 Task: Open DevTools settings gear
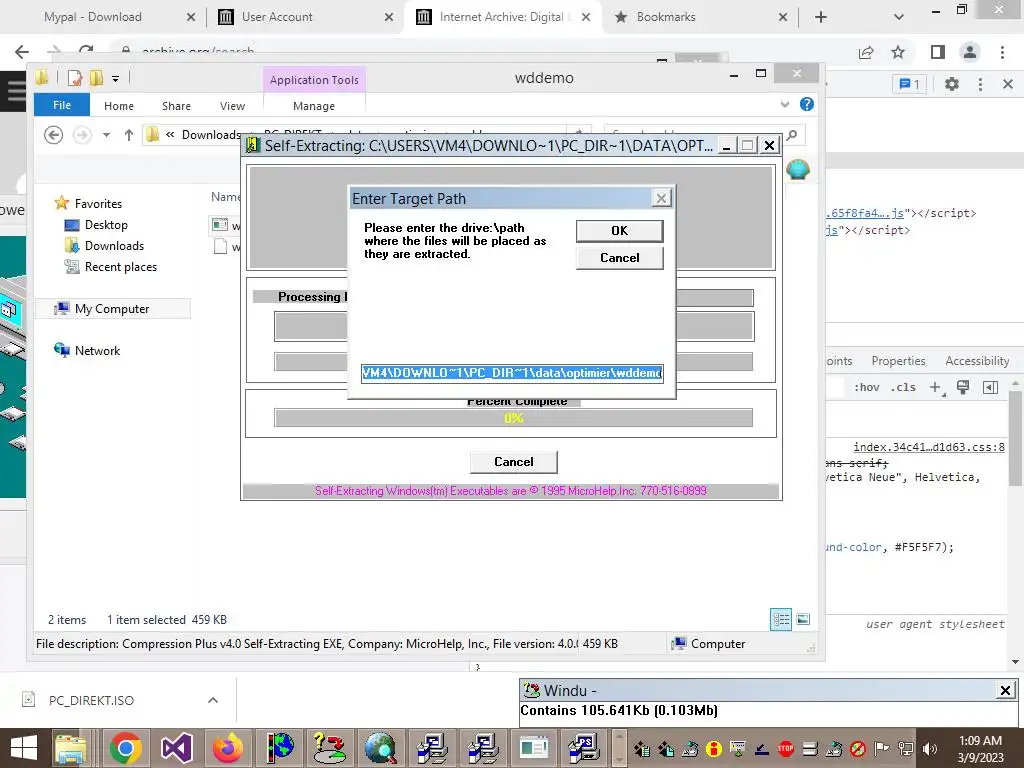tap(952, 84)
